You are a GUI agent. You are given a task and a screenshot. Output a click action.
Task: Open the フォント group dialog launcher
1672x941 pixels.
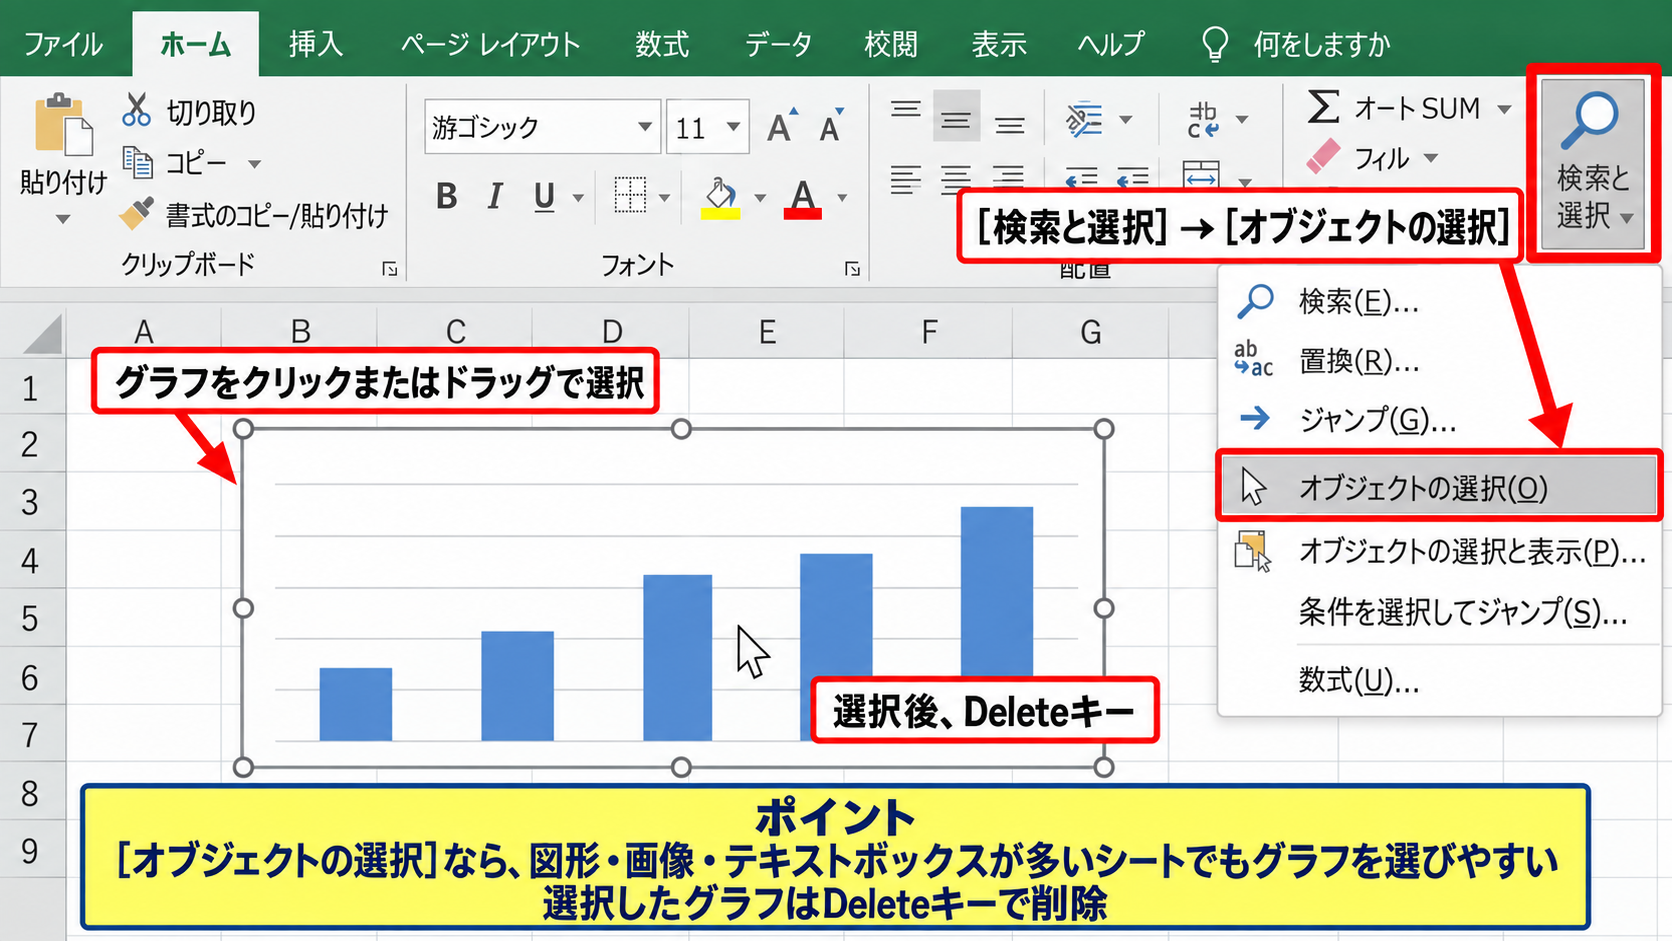(x=852, y=268)
